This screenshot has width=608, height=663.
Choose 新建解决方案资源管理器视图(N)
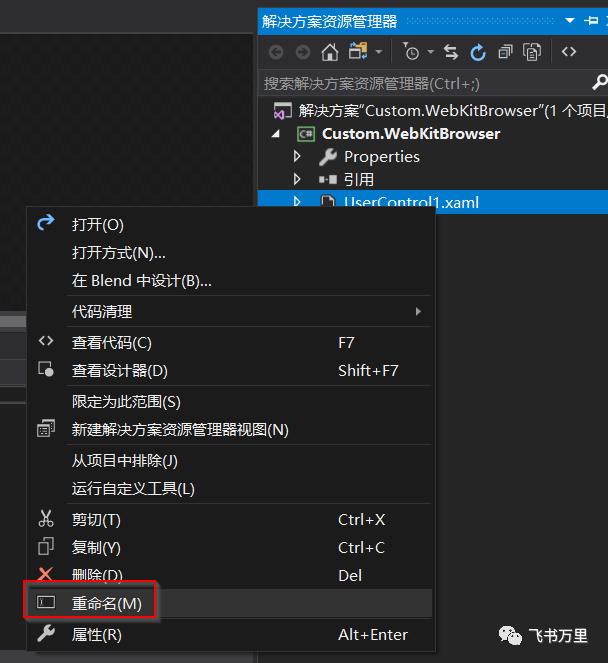click(x=229, y=429)
